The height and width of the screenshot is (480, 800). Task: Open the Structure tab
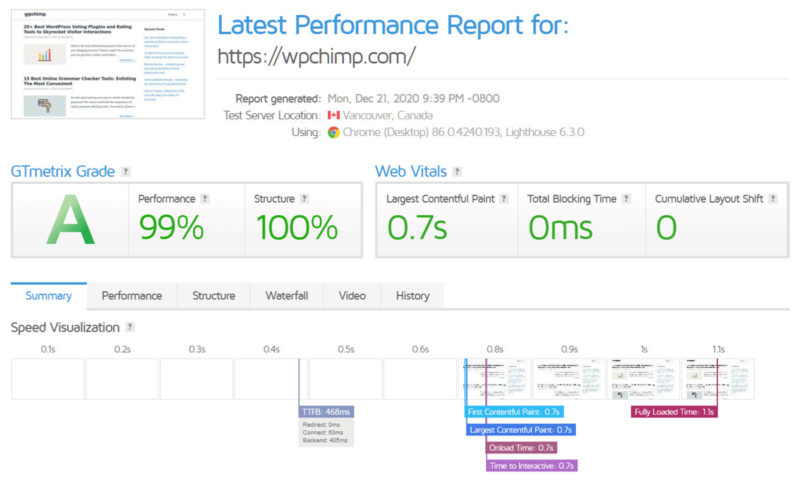[x=214, y=296]
